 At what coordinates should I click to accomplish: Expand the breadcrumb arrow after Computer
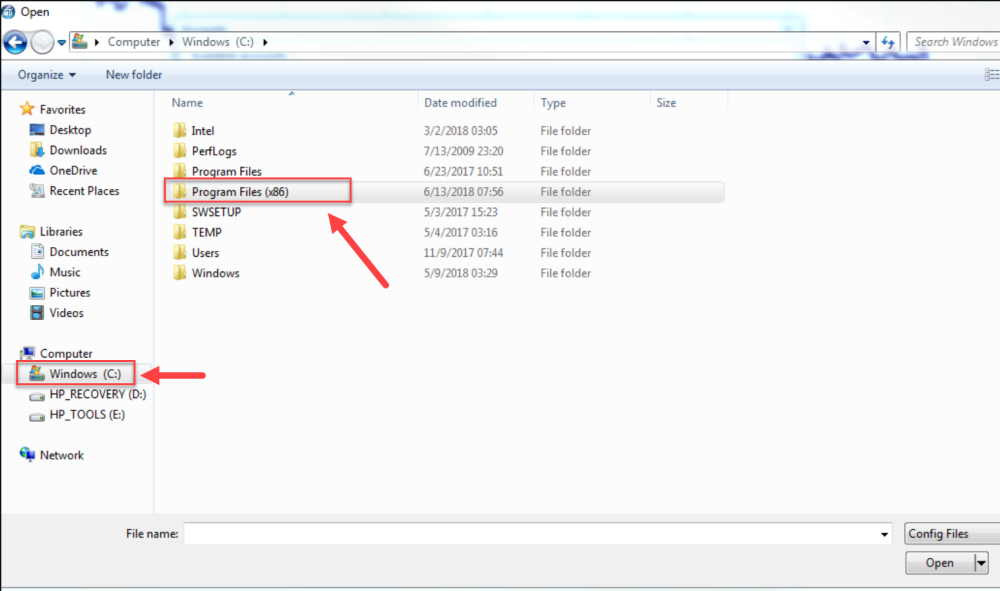pyautogui.click(x=171, y=42)
